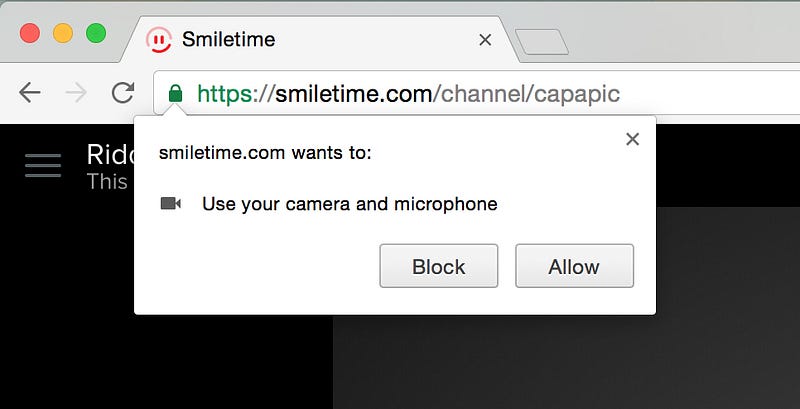Click the red macOS close button
This screenshot has width=800, height=409.
[x=30, y=33]
